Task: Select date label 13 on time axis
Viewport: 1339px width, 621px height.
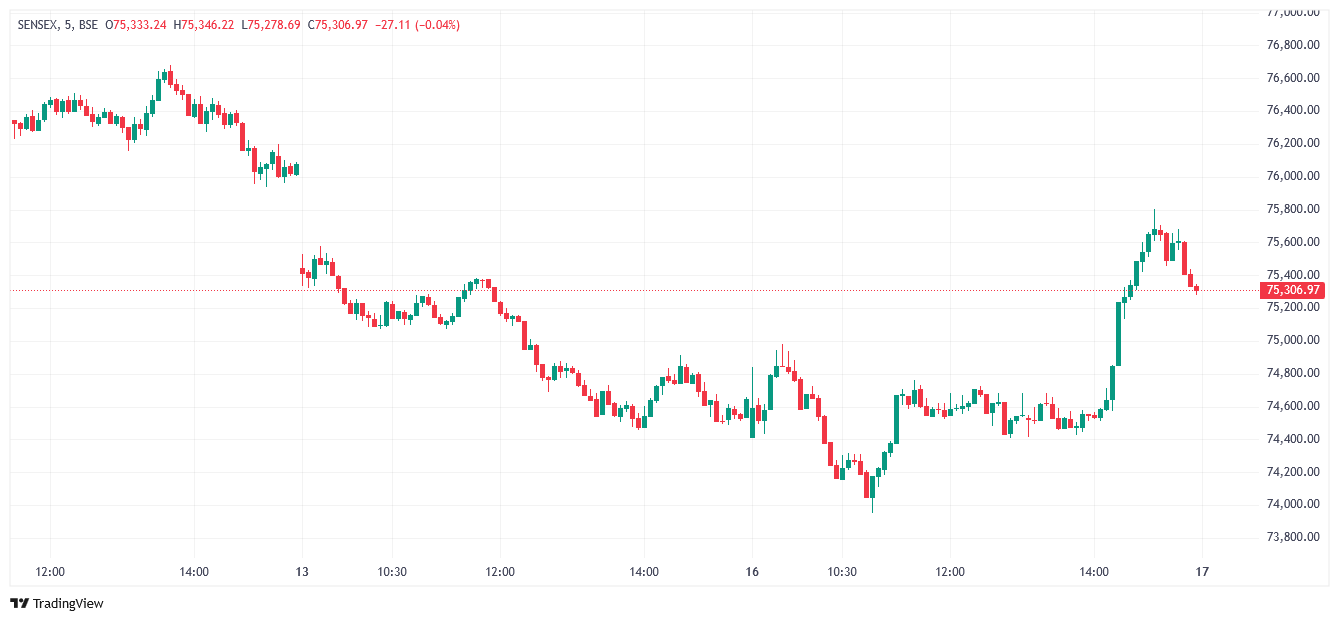Action: pyautogui.click(x=302, y=572)
